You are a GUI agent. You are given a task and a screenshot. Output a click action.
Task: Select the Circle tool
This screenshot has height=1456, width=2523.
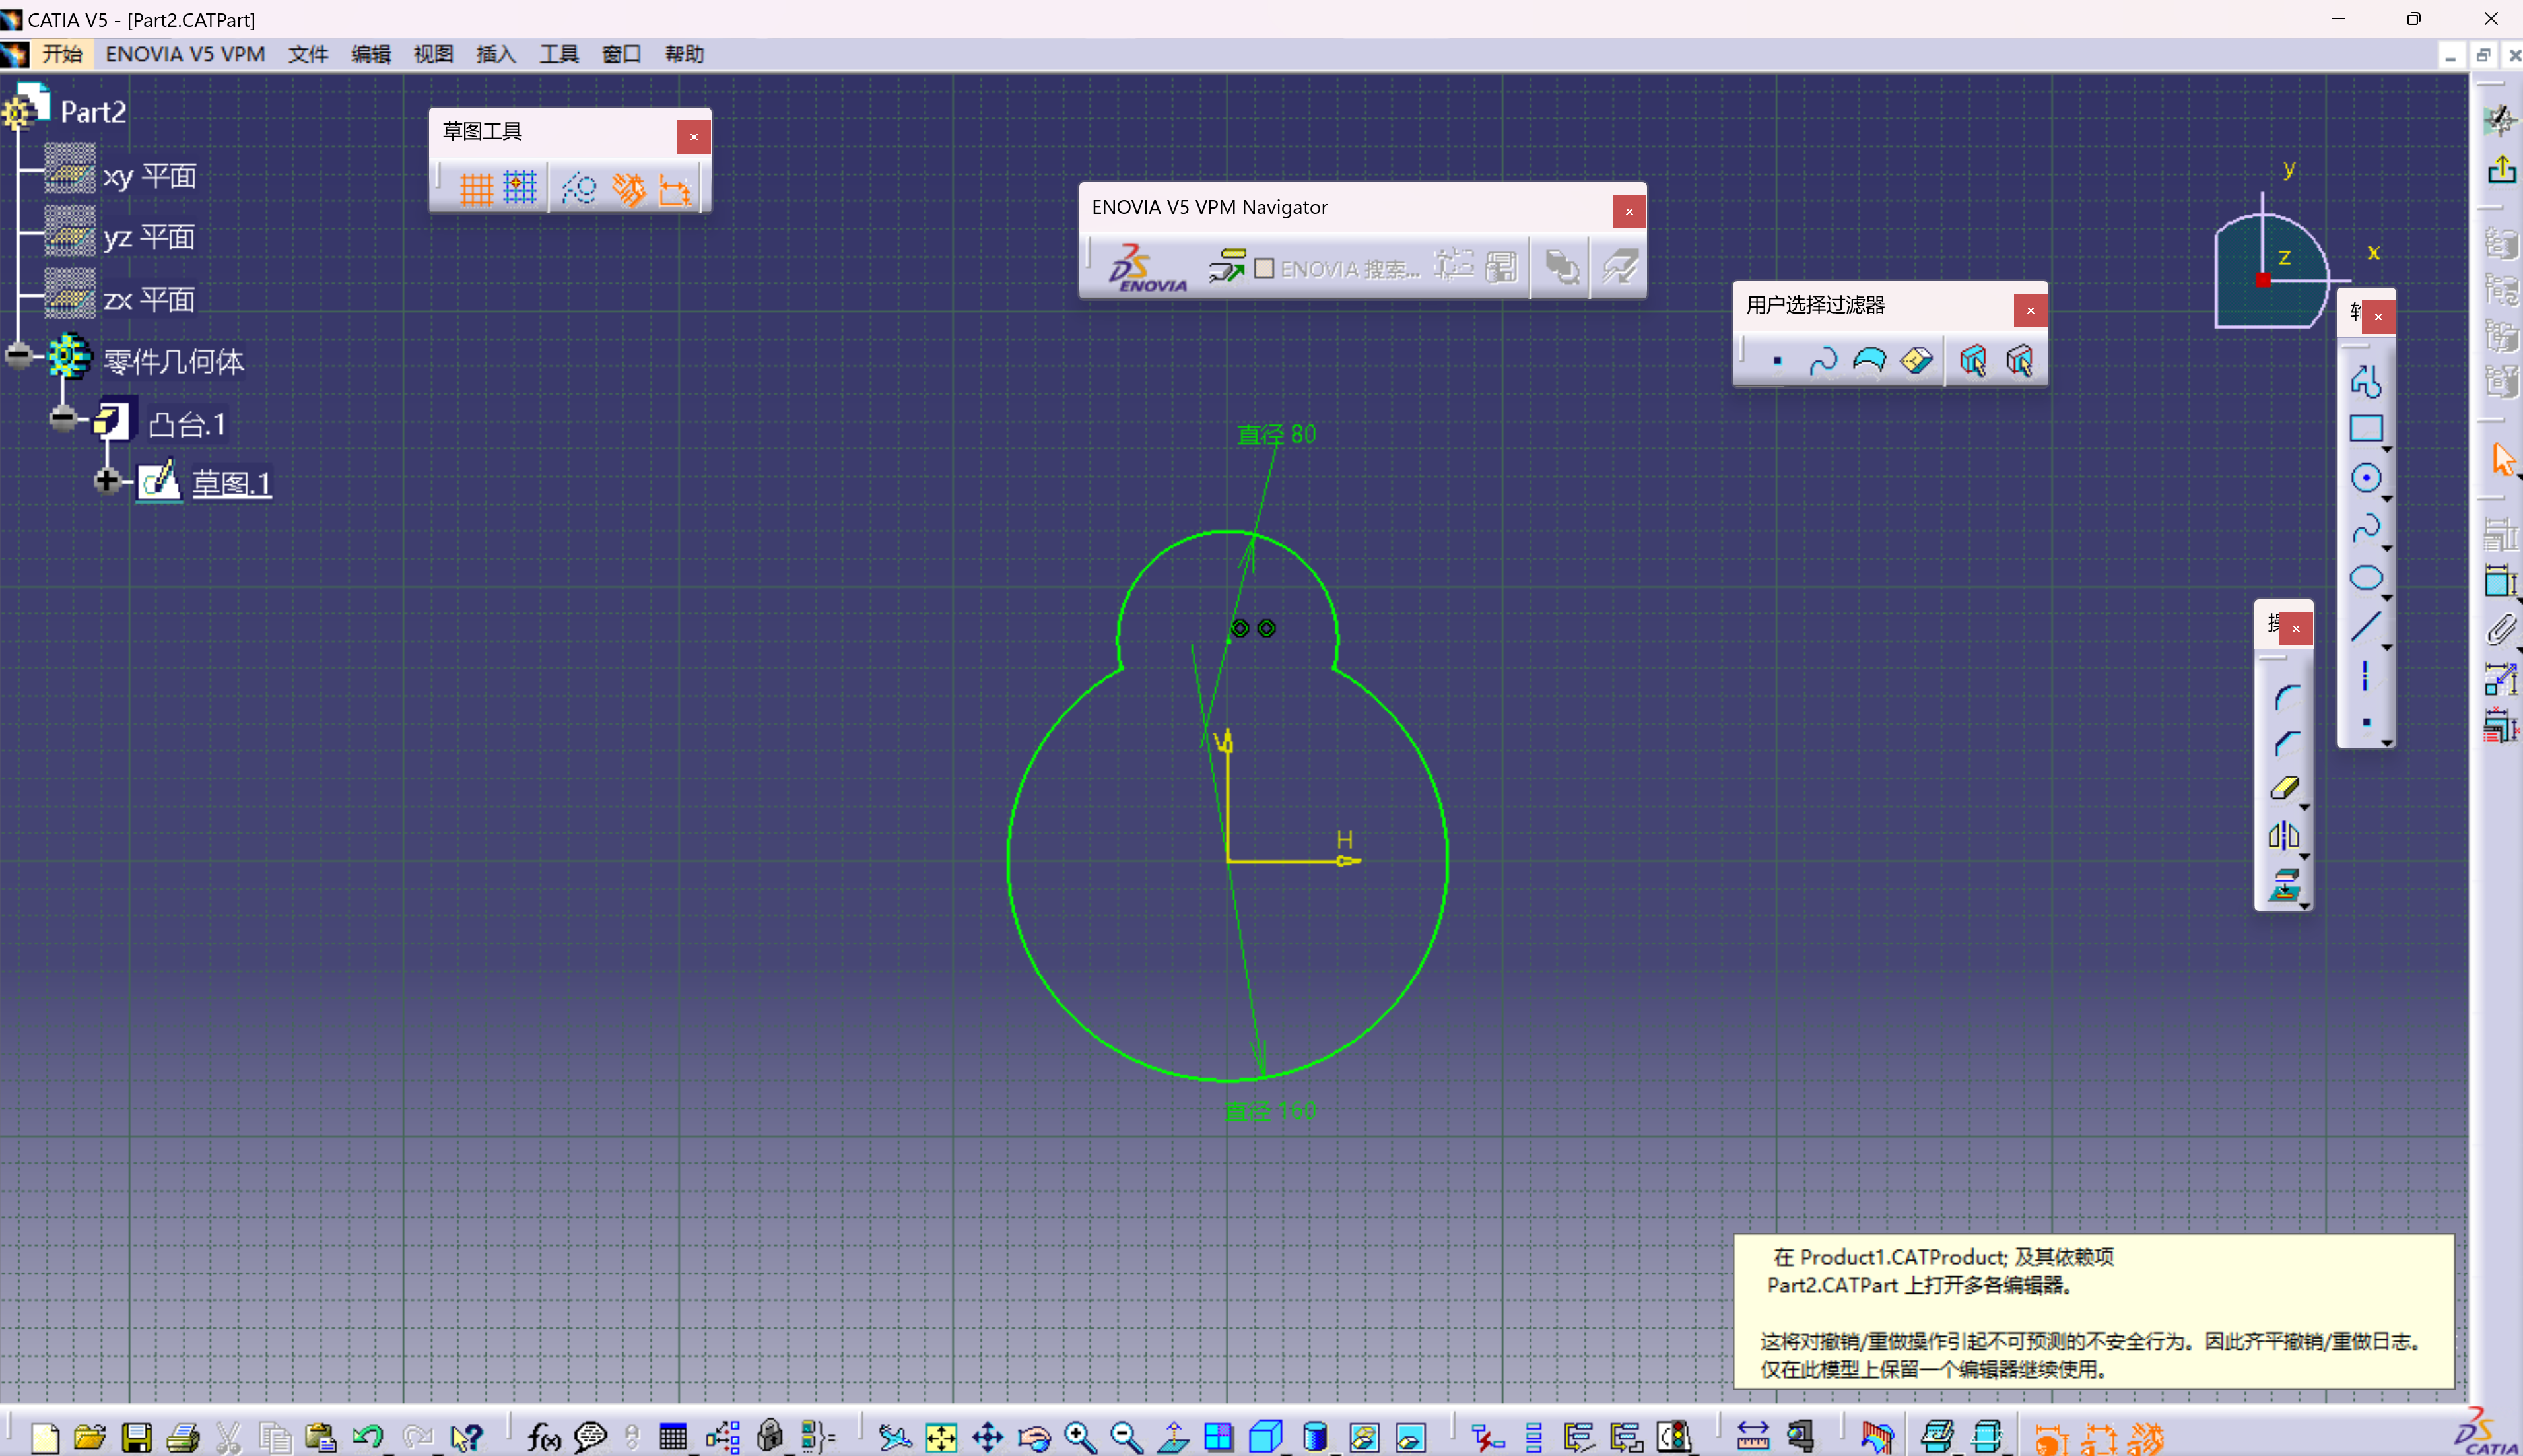[2366, 478]
